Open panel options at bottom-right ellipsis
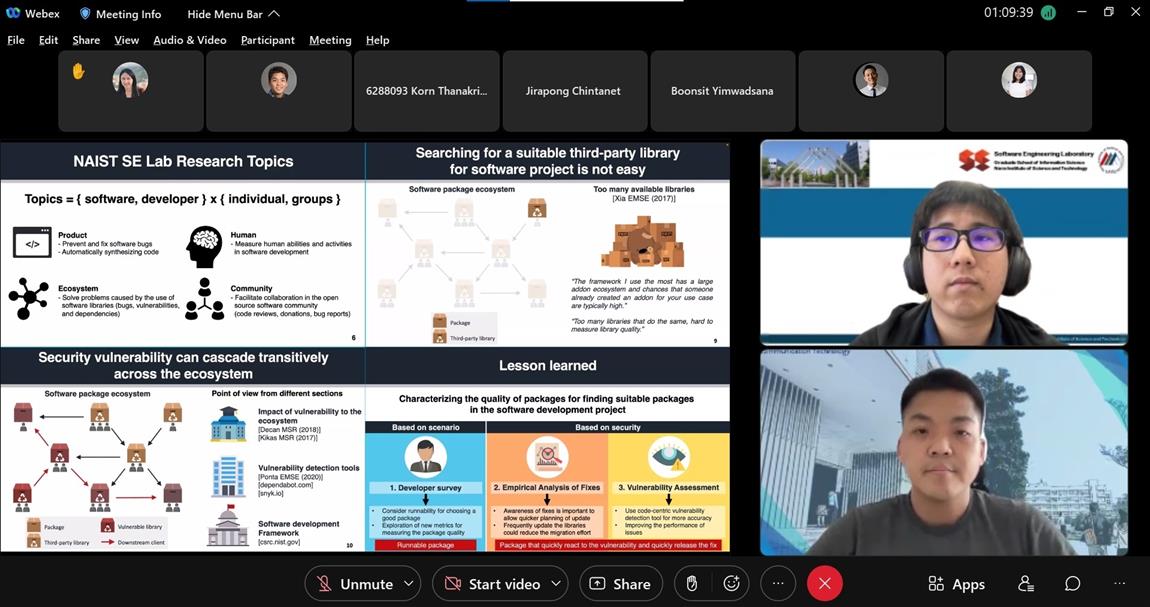Screen dimensions: 1150x607 [1119, 584]
